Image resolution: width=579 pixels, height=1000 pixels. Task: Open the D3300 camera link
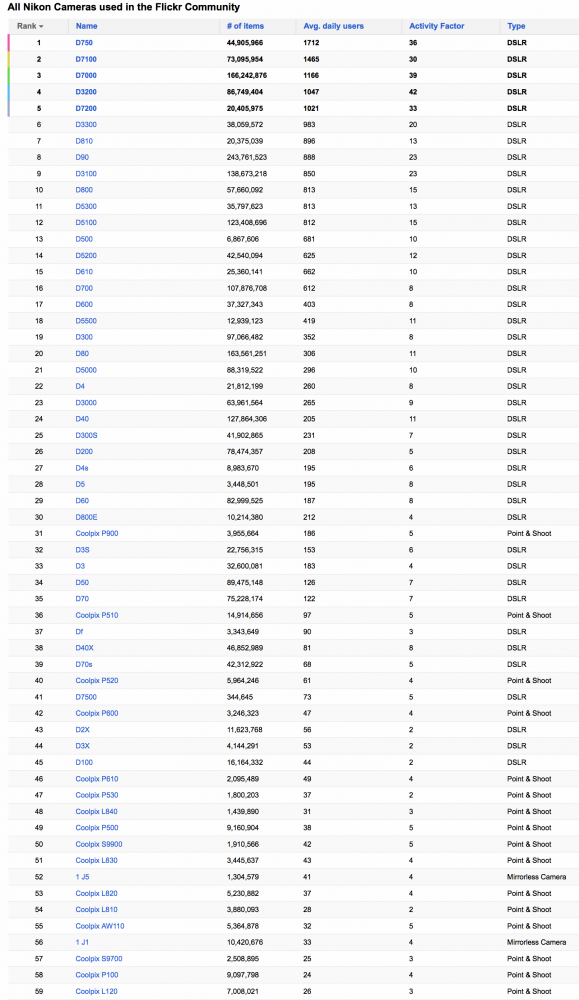click(86, 124)
